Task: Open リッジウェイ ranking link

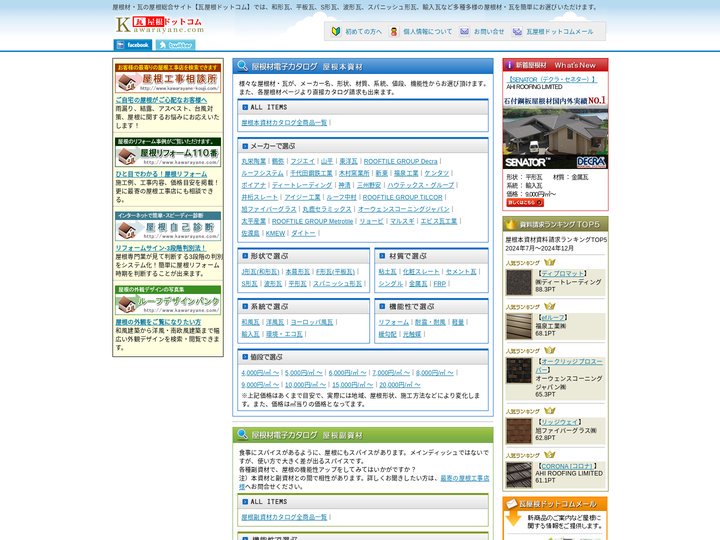Action: [x=560, y=422]
